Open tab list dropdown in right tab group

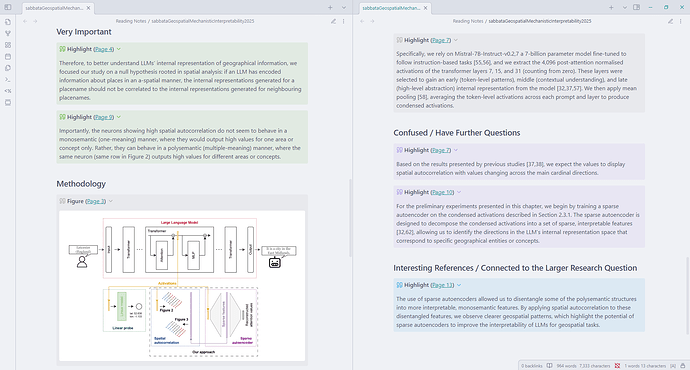click(x=624, y=7)
